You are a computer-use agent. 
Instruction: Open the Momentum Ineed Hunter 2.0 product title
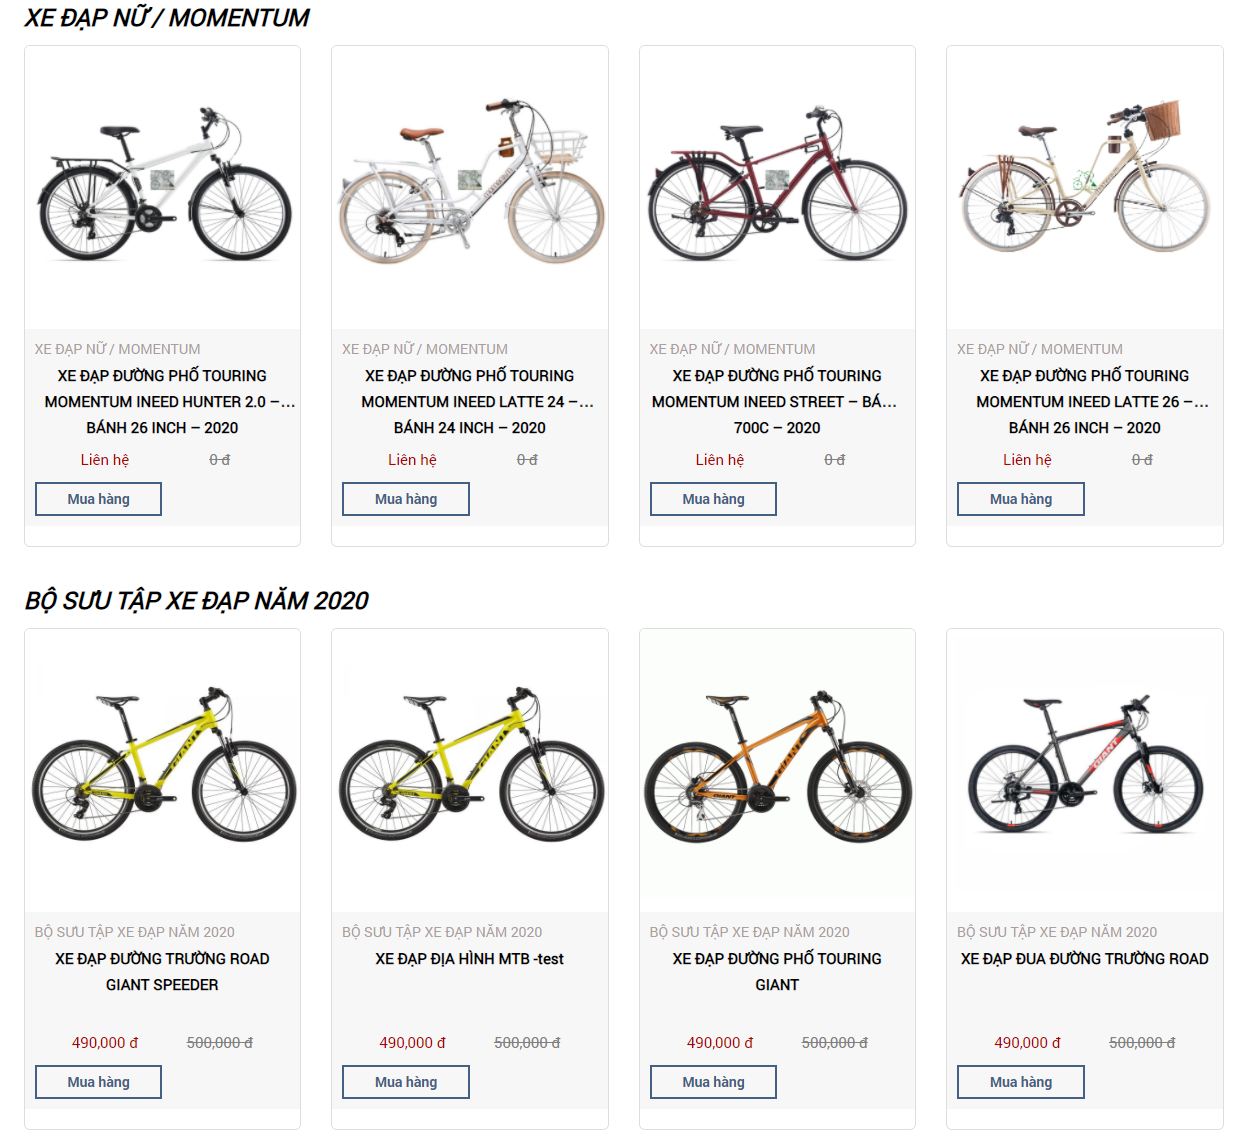162,401
